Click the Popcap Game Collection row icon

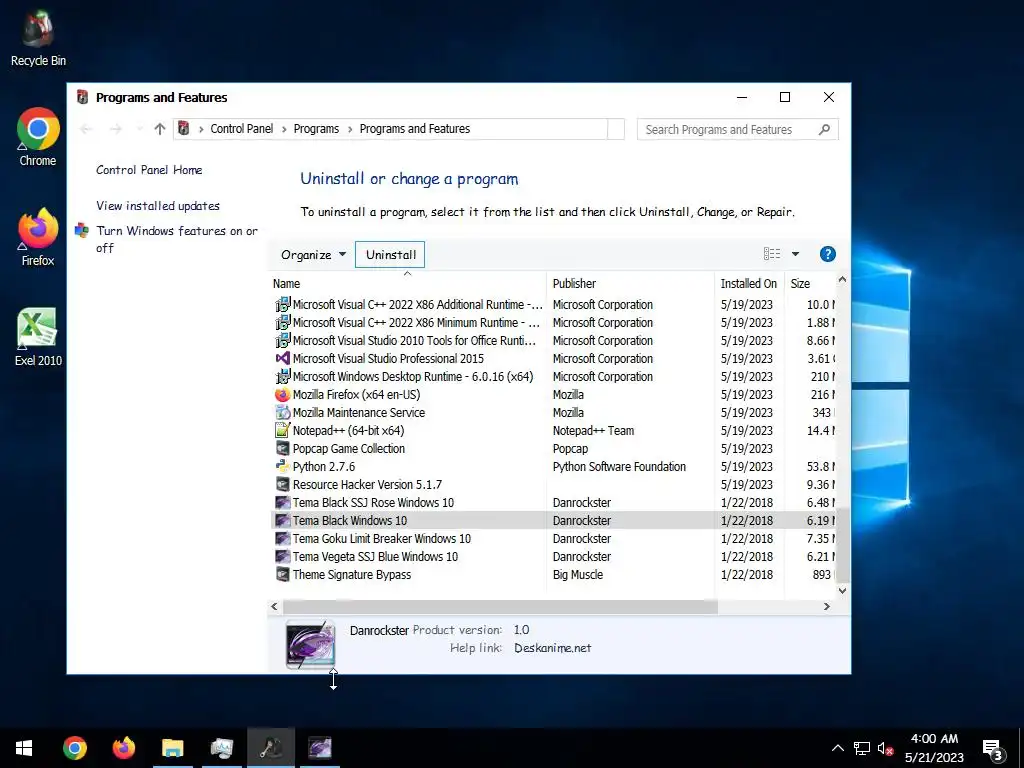(282, 449)
